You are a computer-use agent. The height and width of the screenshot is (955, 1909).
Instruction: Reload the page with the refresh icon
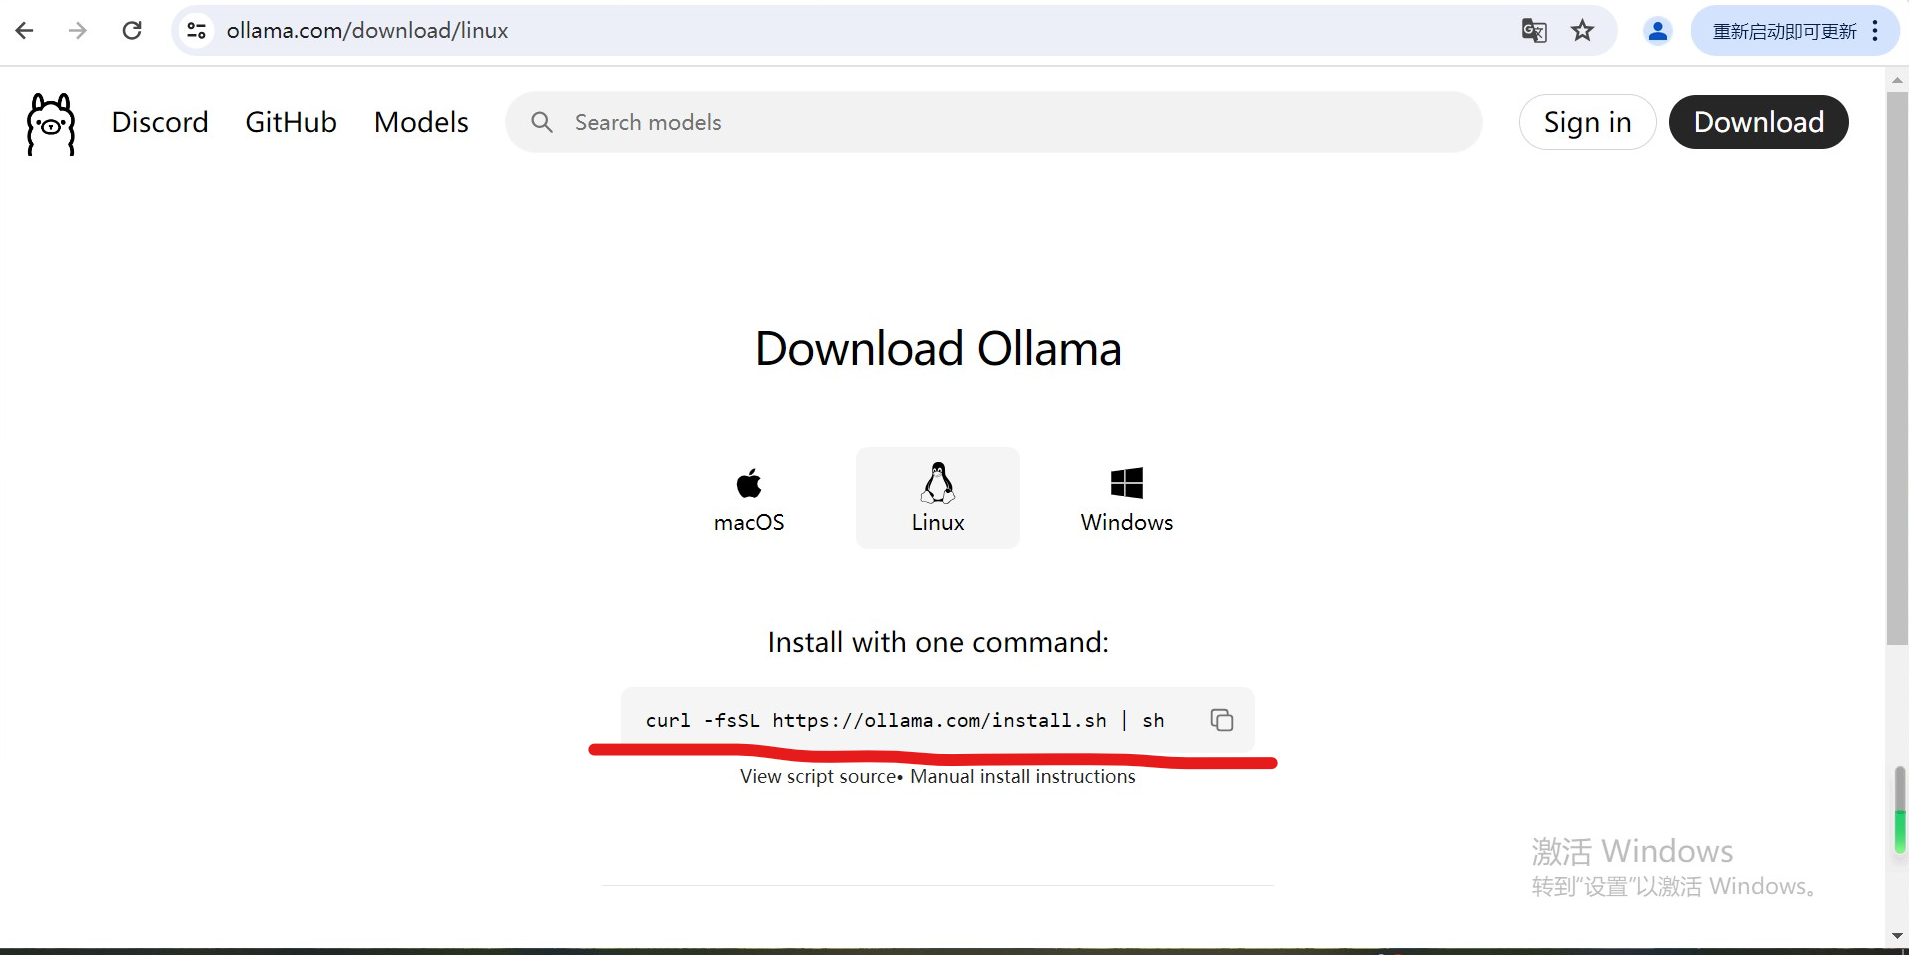click(132, 31)
